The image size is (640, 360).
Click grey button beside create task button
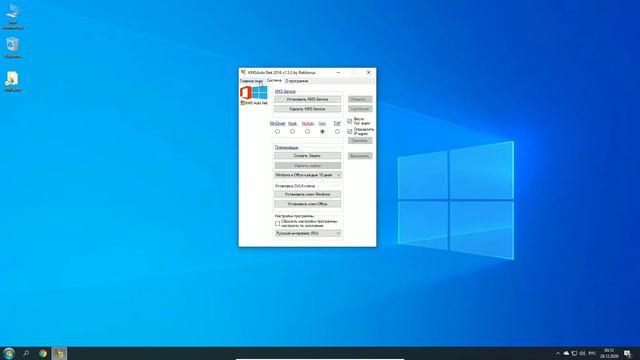click(x=360, y=156)
